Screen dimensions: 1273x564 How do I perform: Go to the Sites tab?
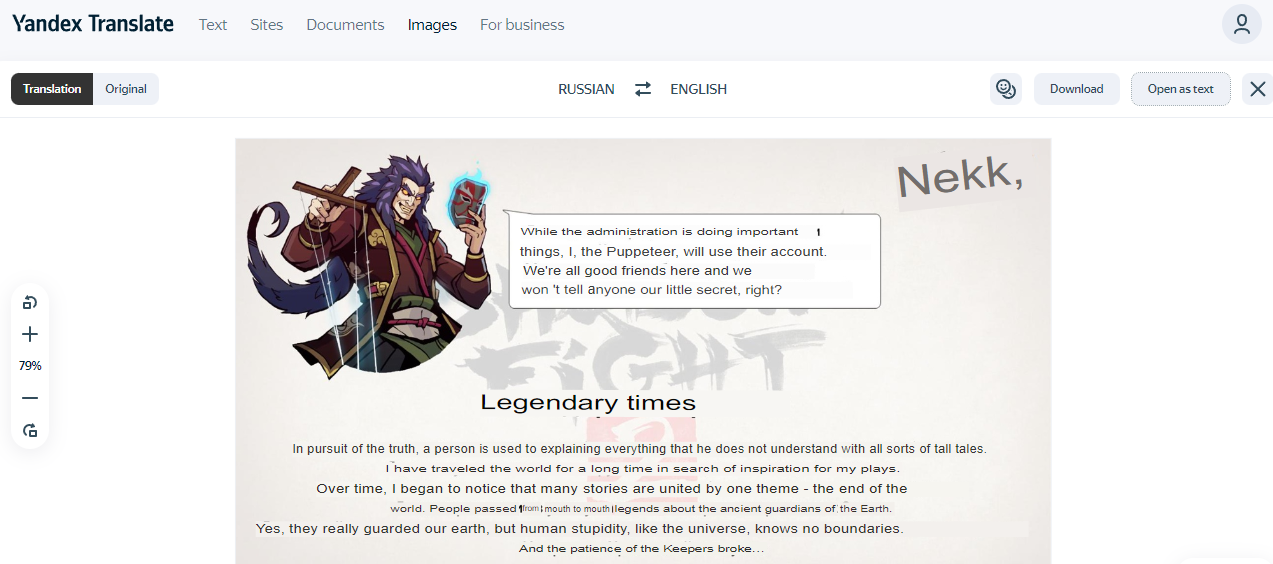pyautogui.click(x=267, y=25)
